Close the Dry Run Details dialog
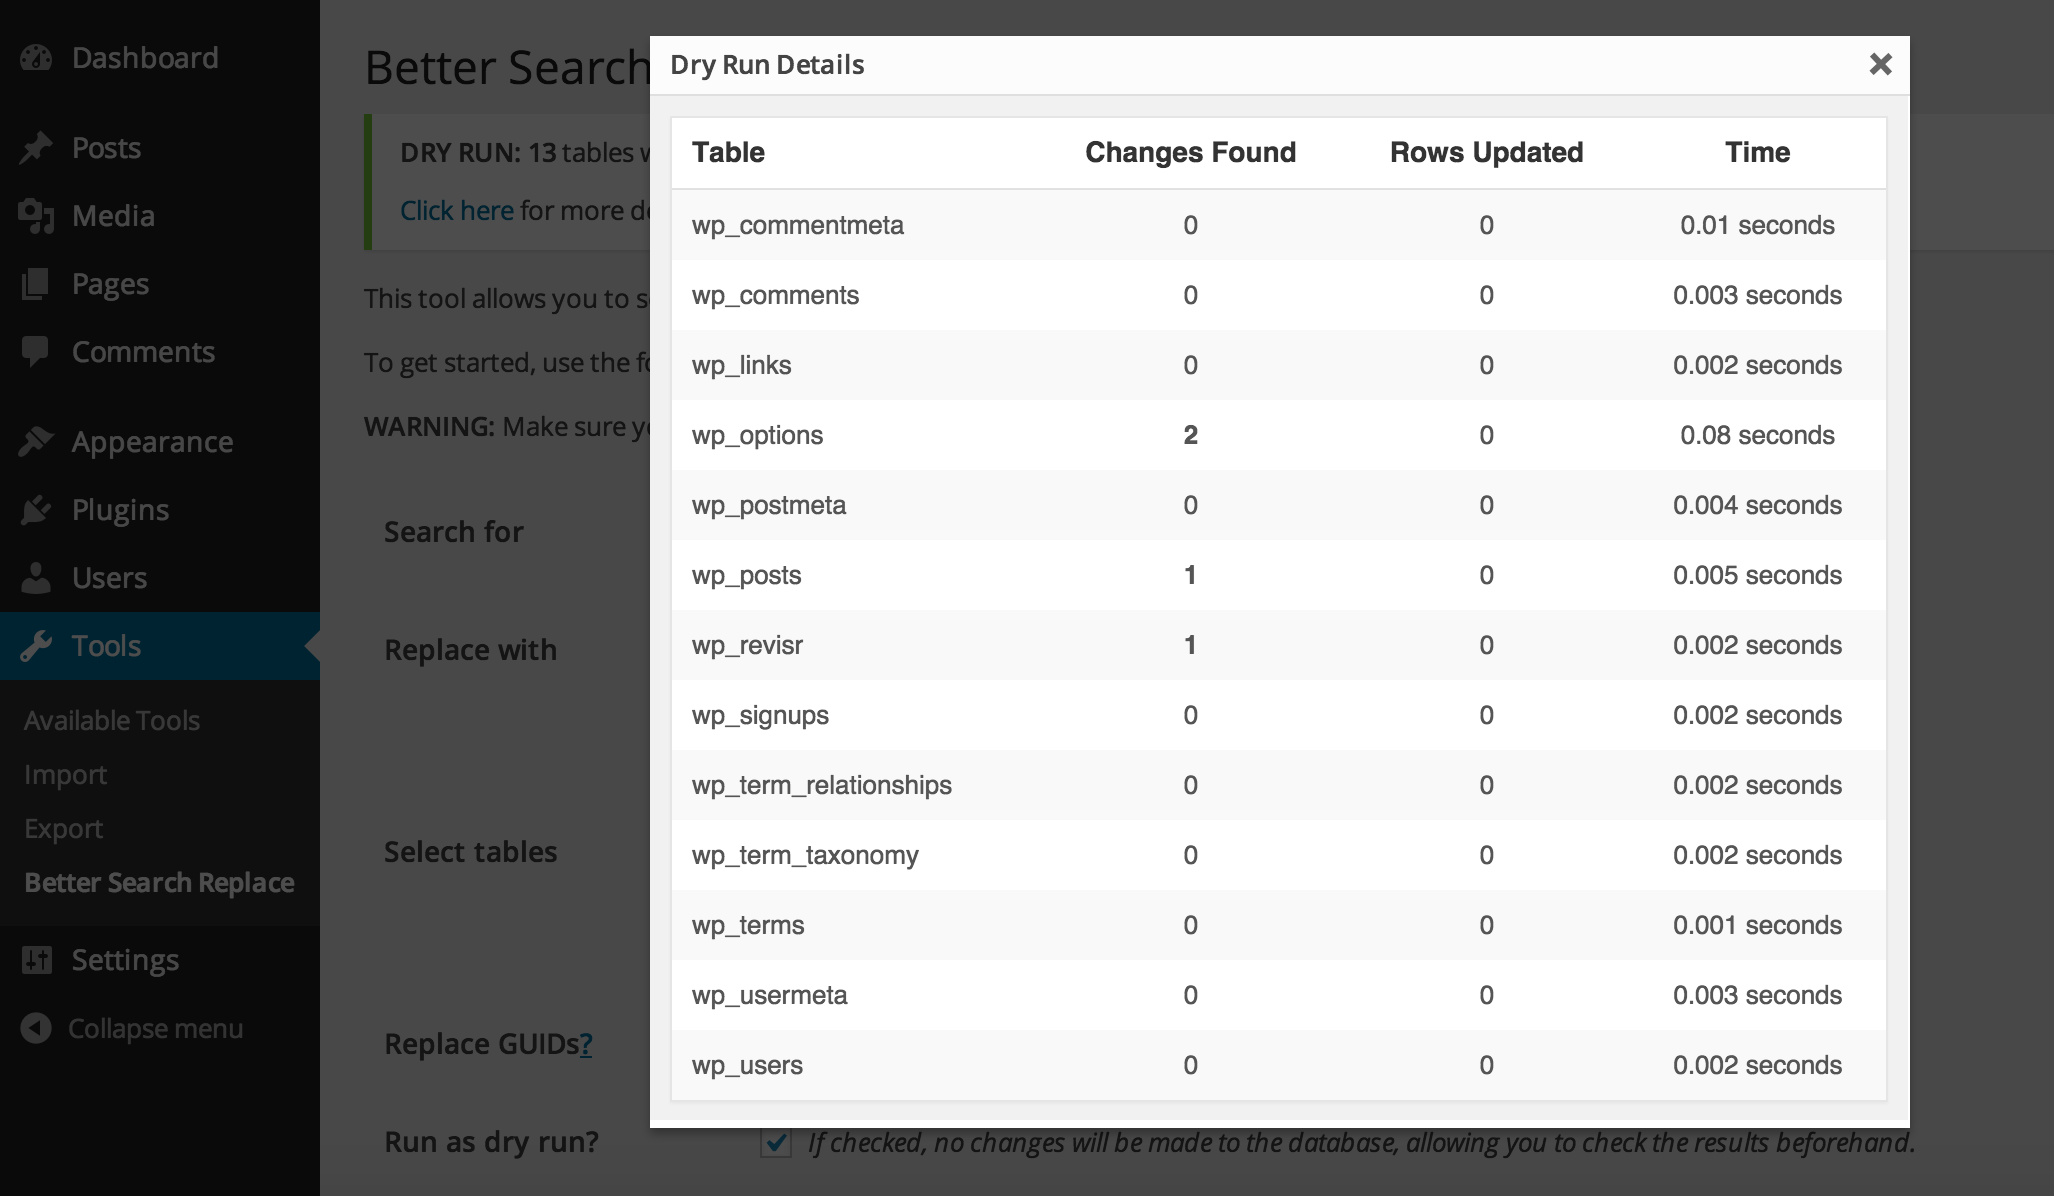 pyautogui.click(x=1880, y=65)
